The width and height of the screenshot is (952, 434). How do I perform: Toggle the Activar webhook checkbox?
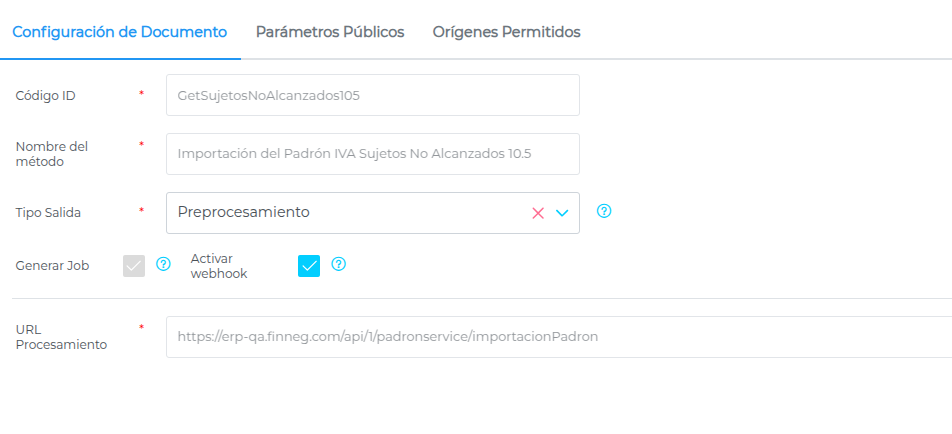pos(309,265)
